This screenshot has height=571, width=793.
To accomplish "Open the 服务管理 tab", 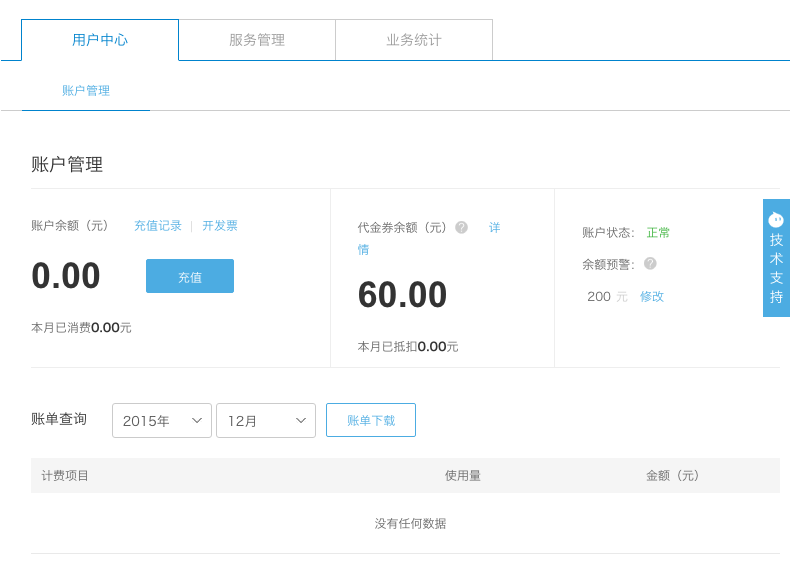I will (257, 40).
